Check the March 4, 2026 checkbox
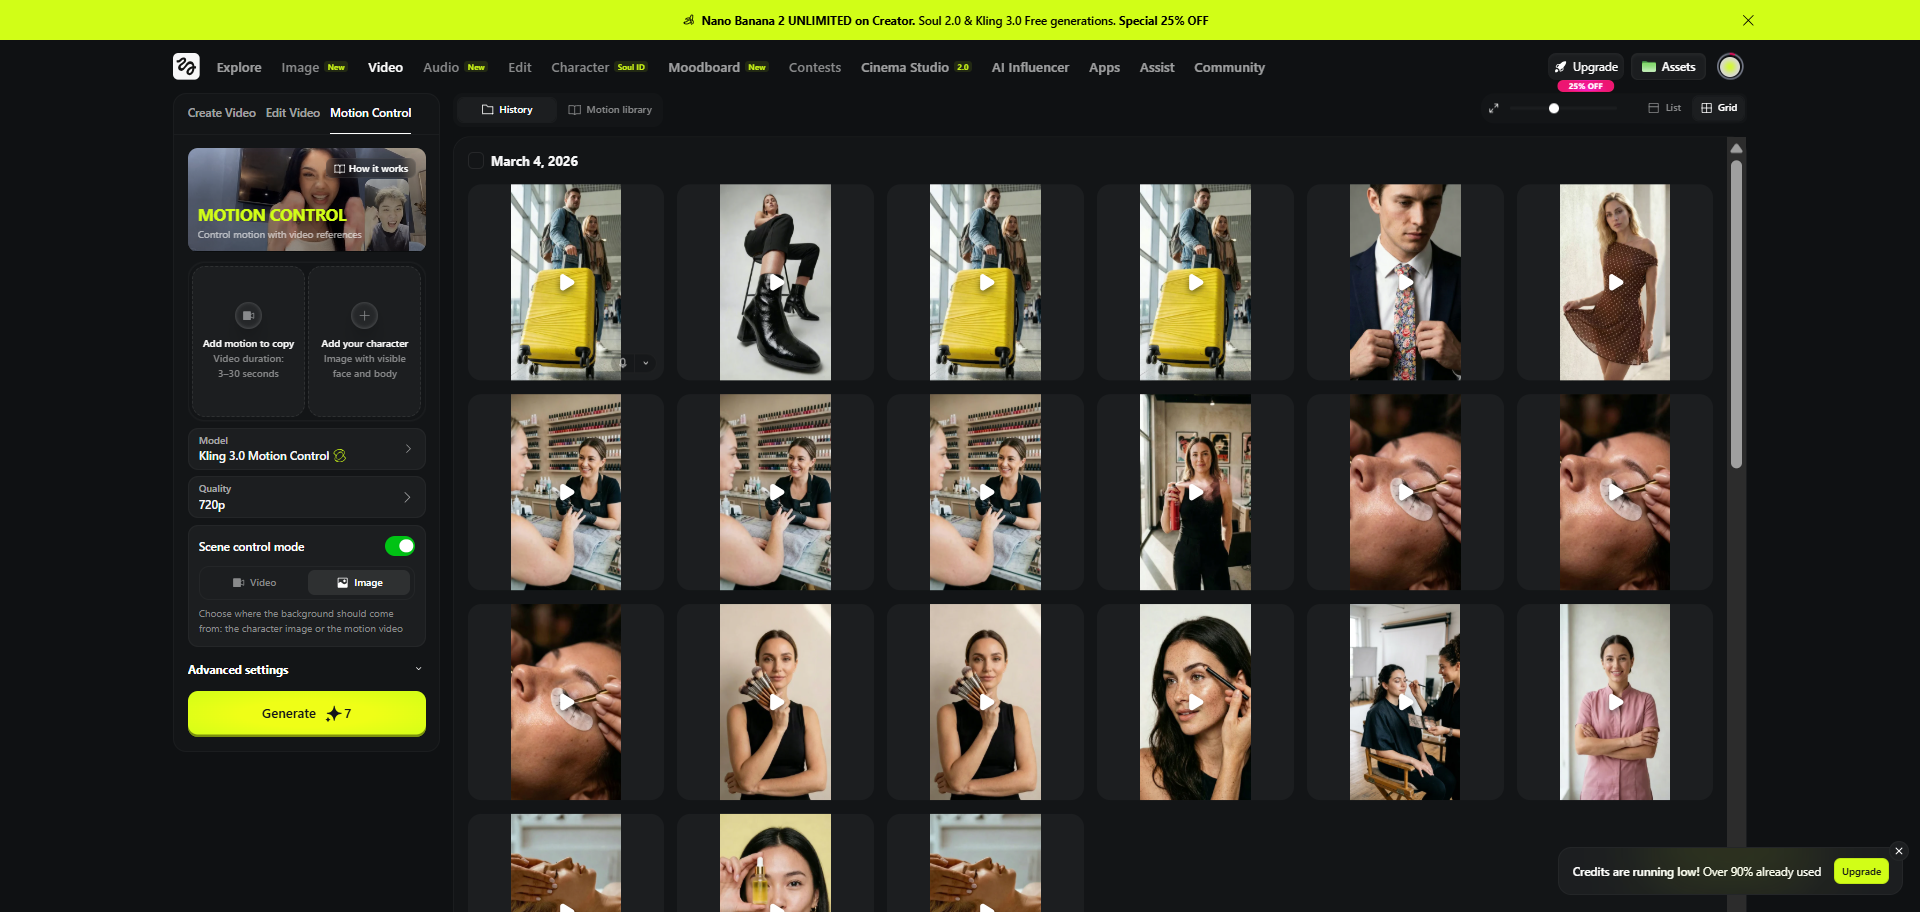 coord(477,161)
